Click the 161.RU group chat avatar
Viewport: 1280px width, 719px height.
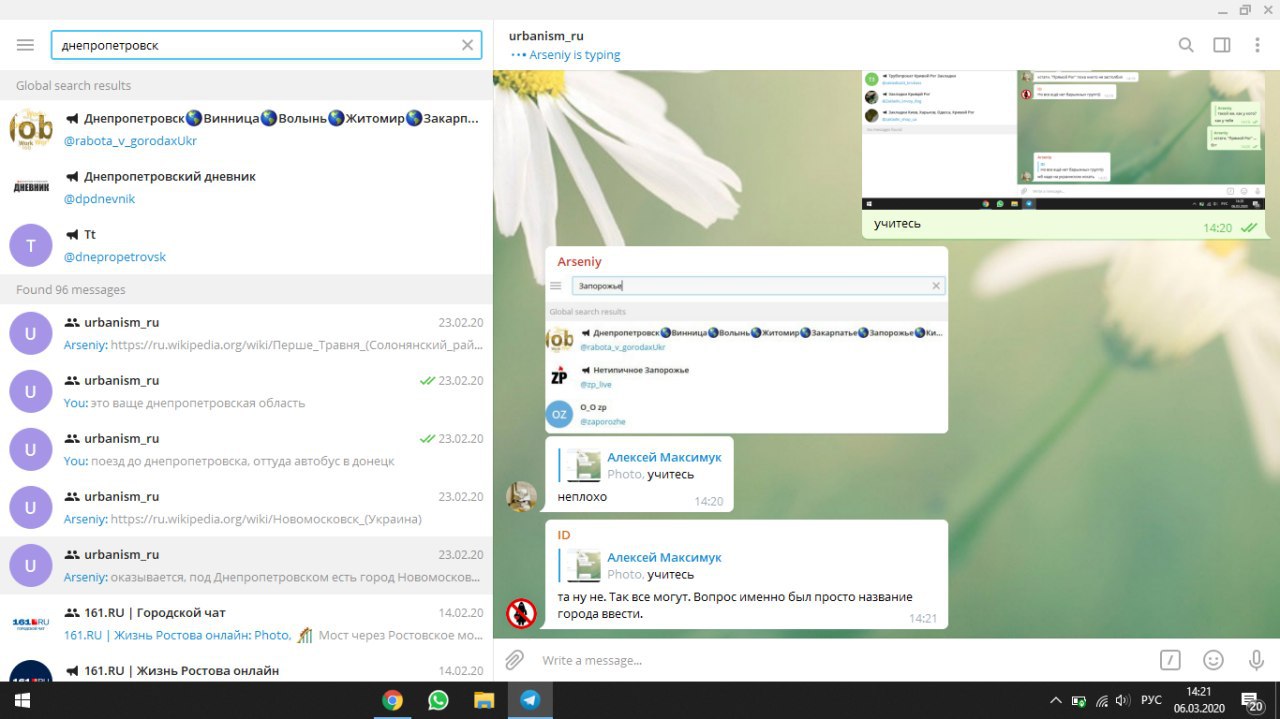click(31, 624)
